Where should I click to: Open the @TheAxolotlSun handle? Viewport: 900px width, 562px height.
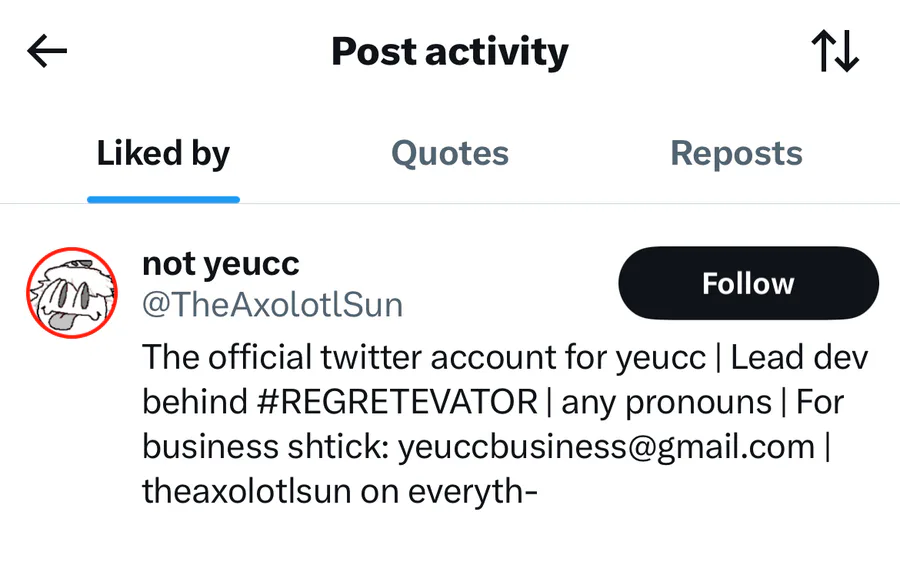[272, 305]
